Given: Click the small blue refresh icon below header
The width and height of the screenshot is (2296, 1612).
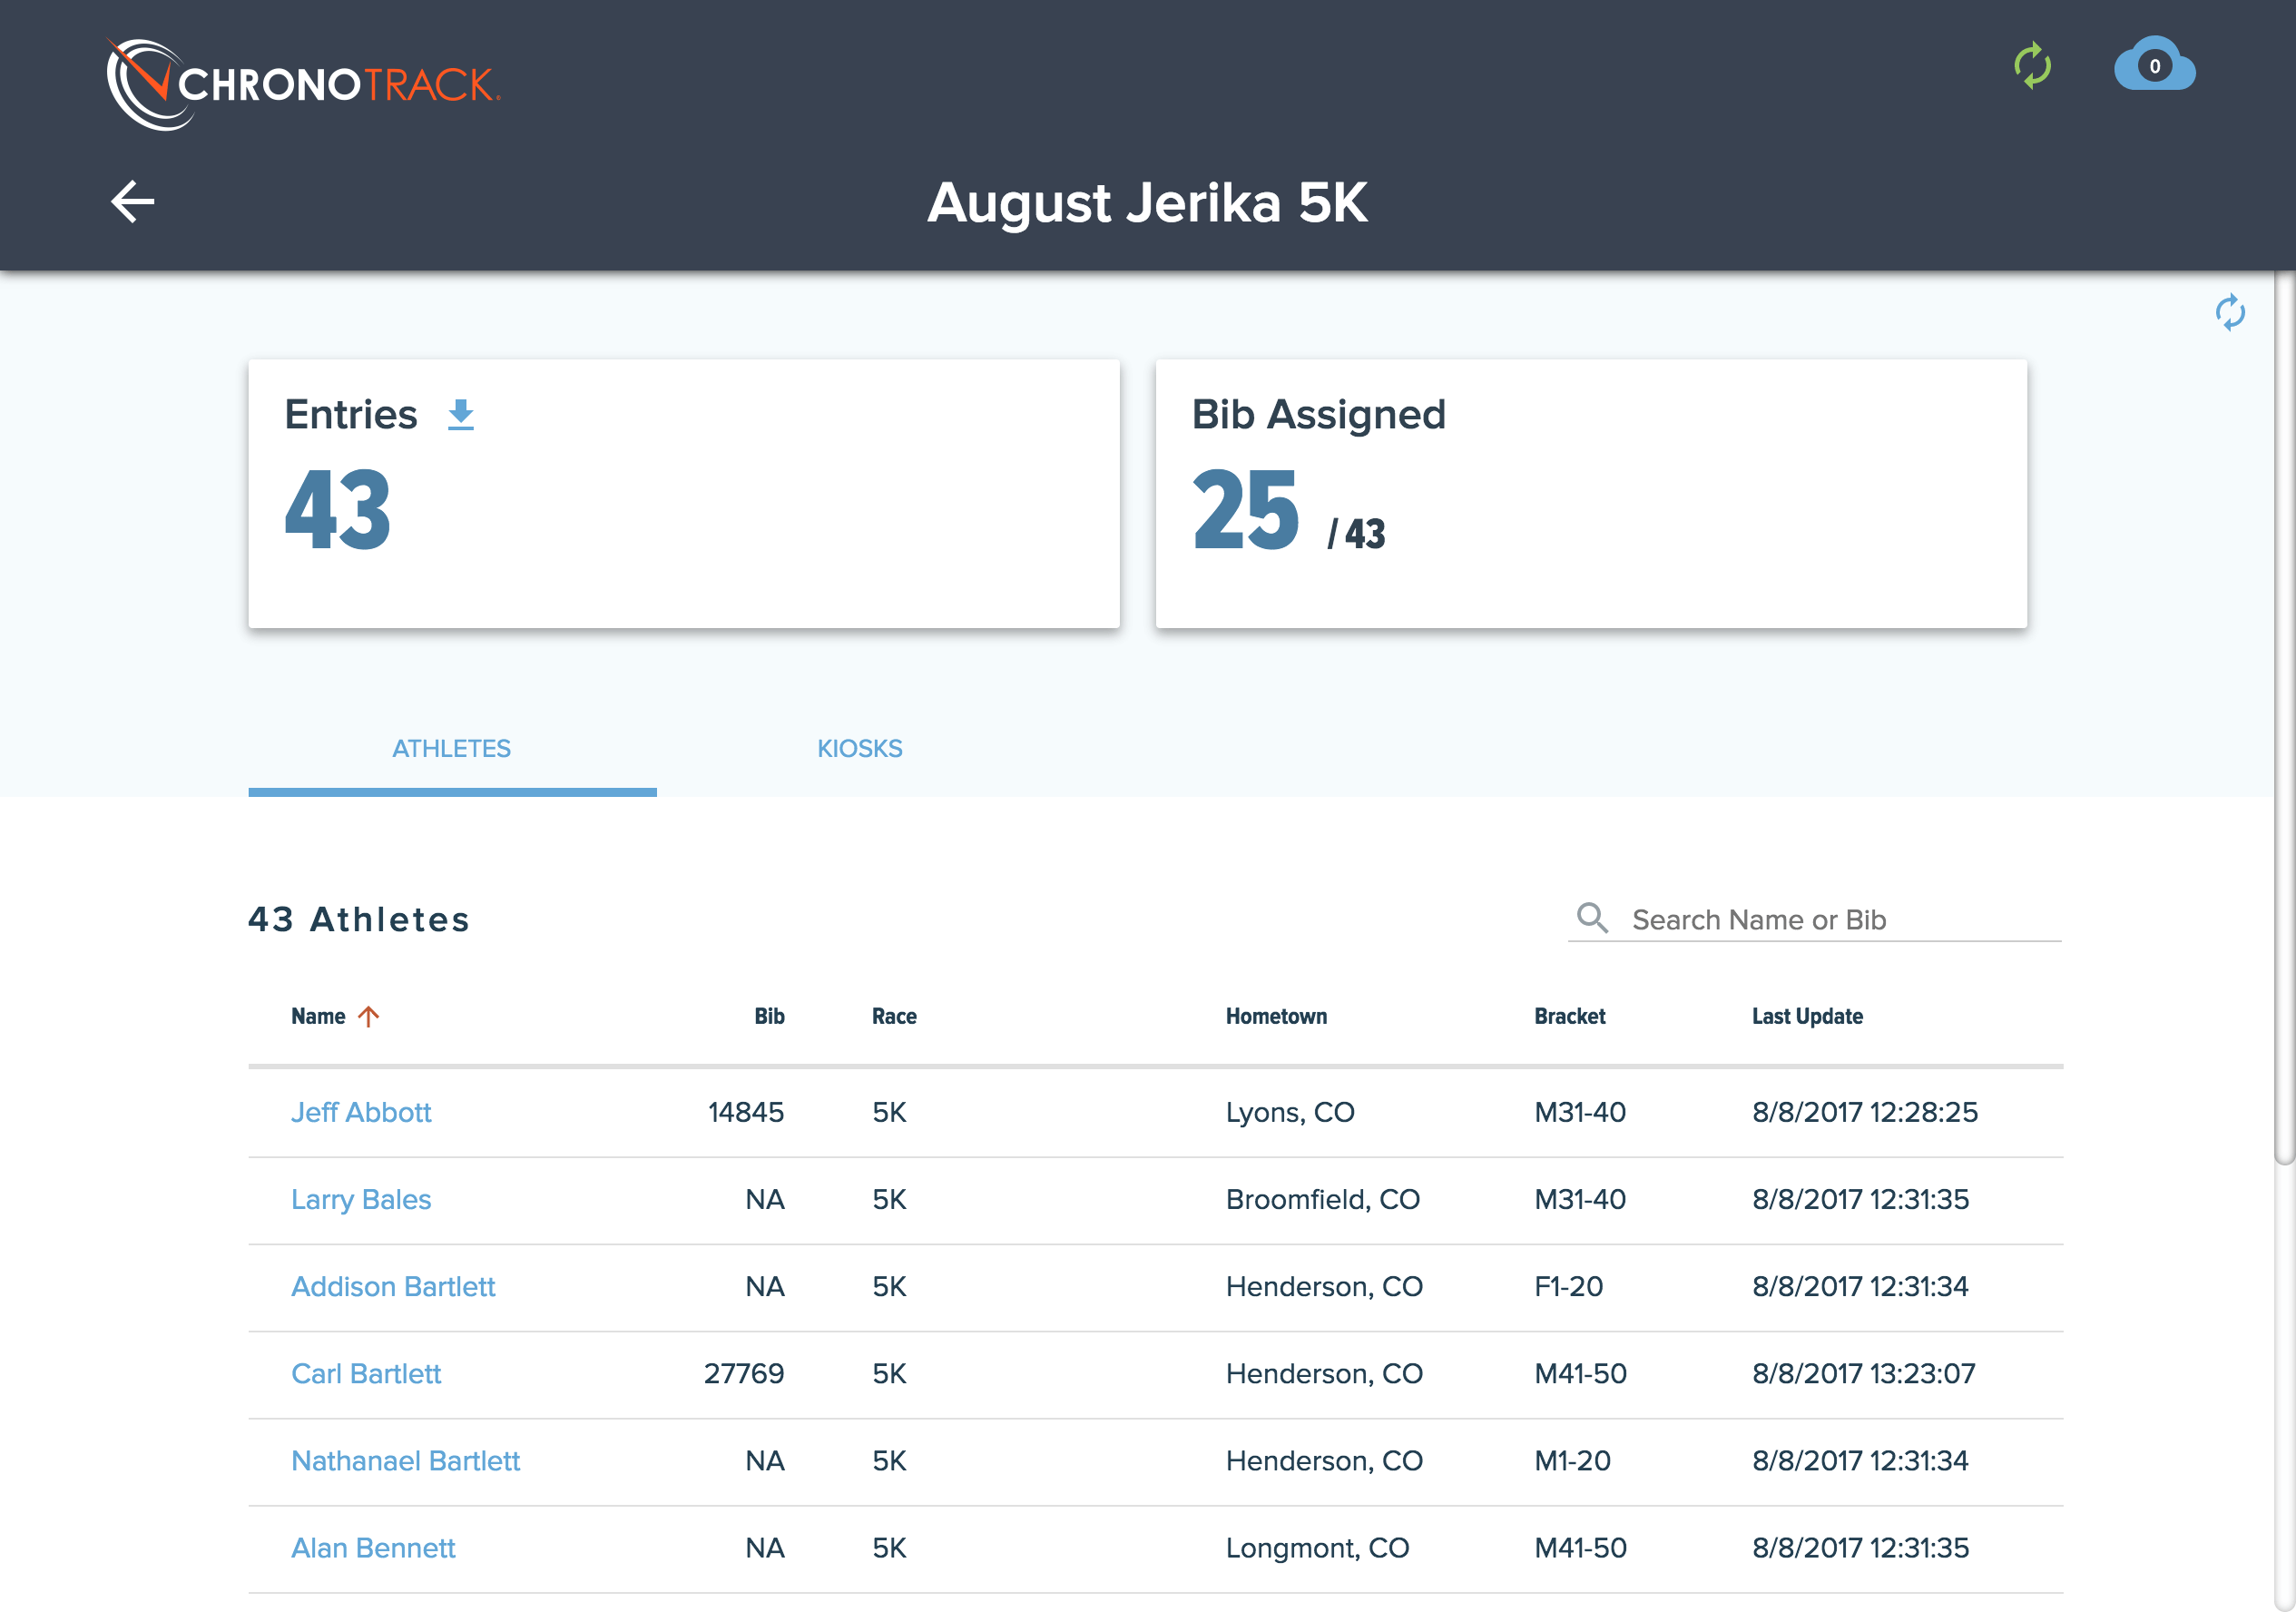Looking at the screenshot, I should pos(2229,312).
